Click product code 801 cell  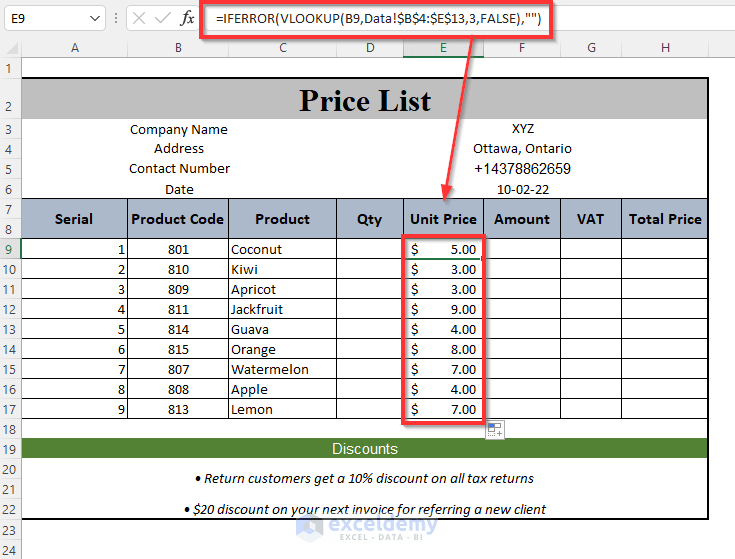[x=178, y=249]
